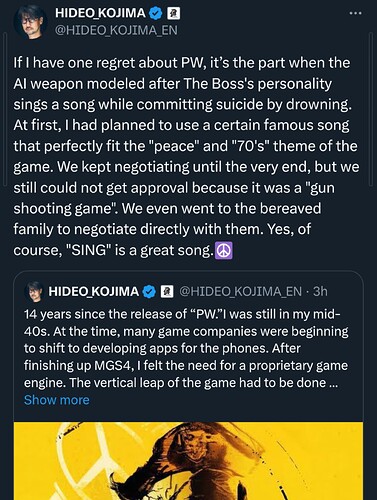The image size is (377, 500).
Task: Click the HIDEO_KOJIMA display name at top
Action: (100, 13)
